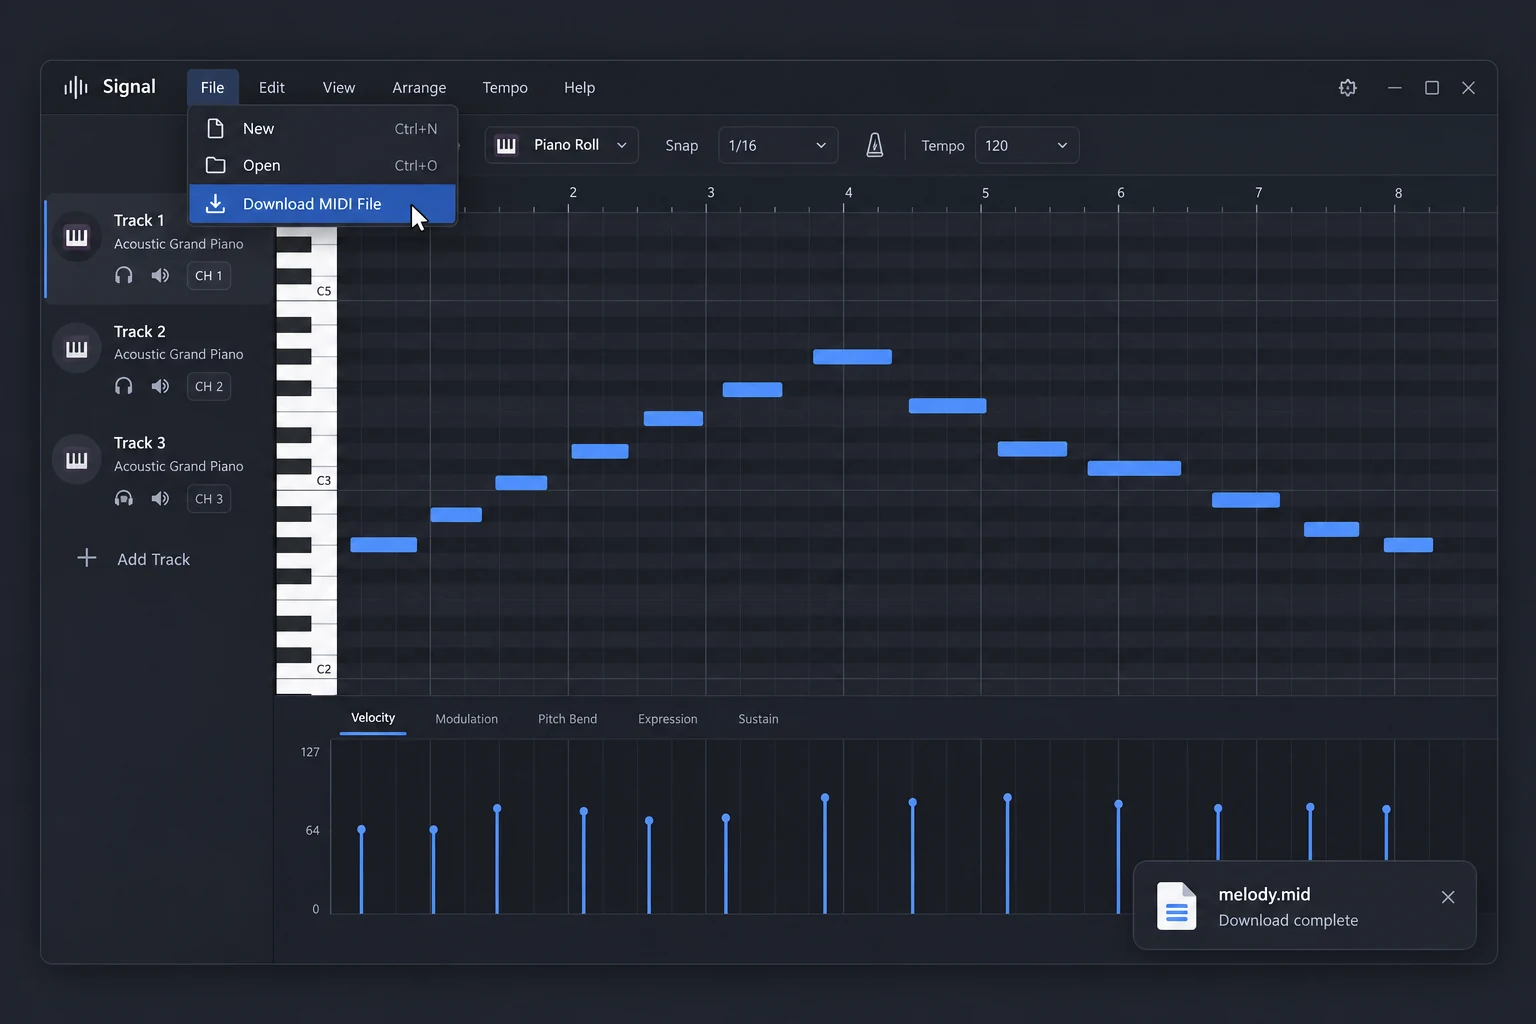Screen dimensions: 1536x1024
Task: Select Track 3 in the track list
Action: pyautogui.click(x=158, y=471)
